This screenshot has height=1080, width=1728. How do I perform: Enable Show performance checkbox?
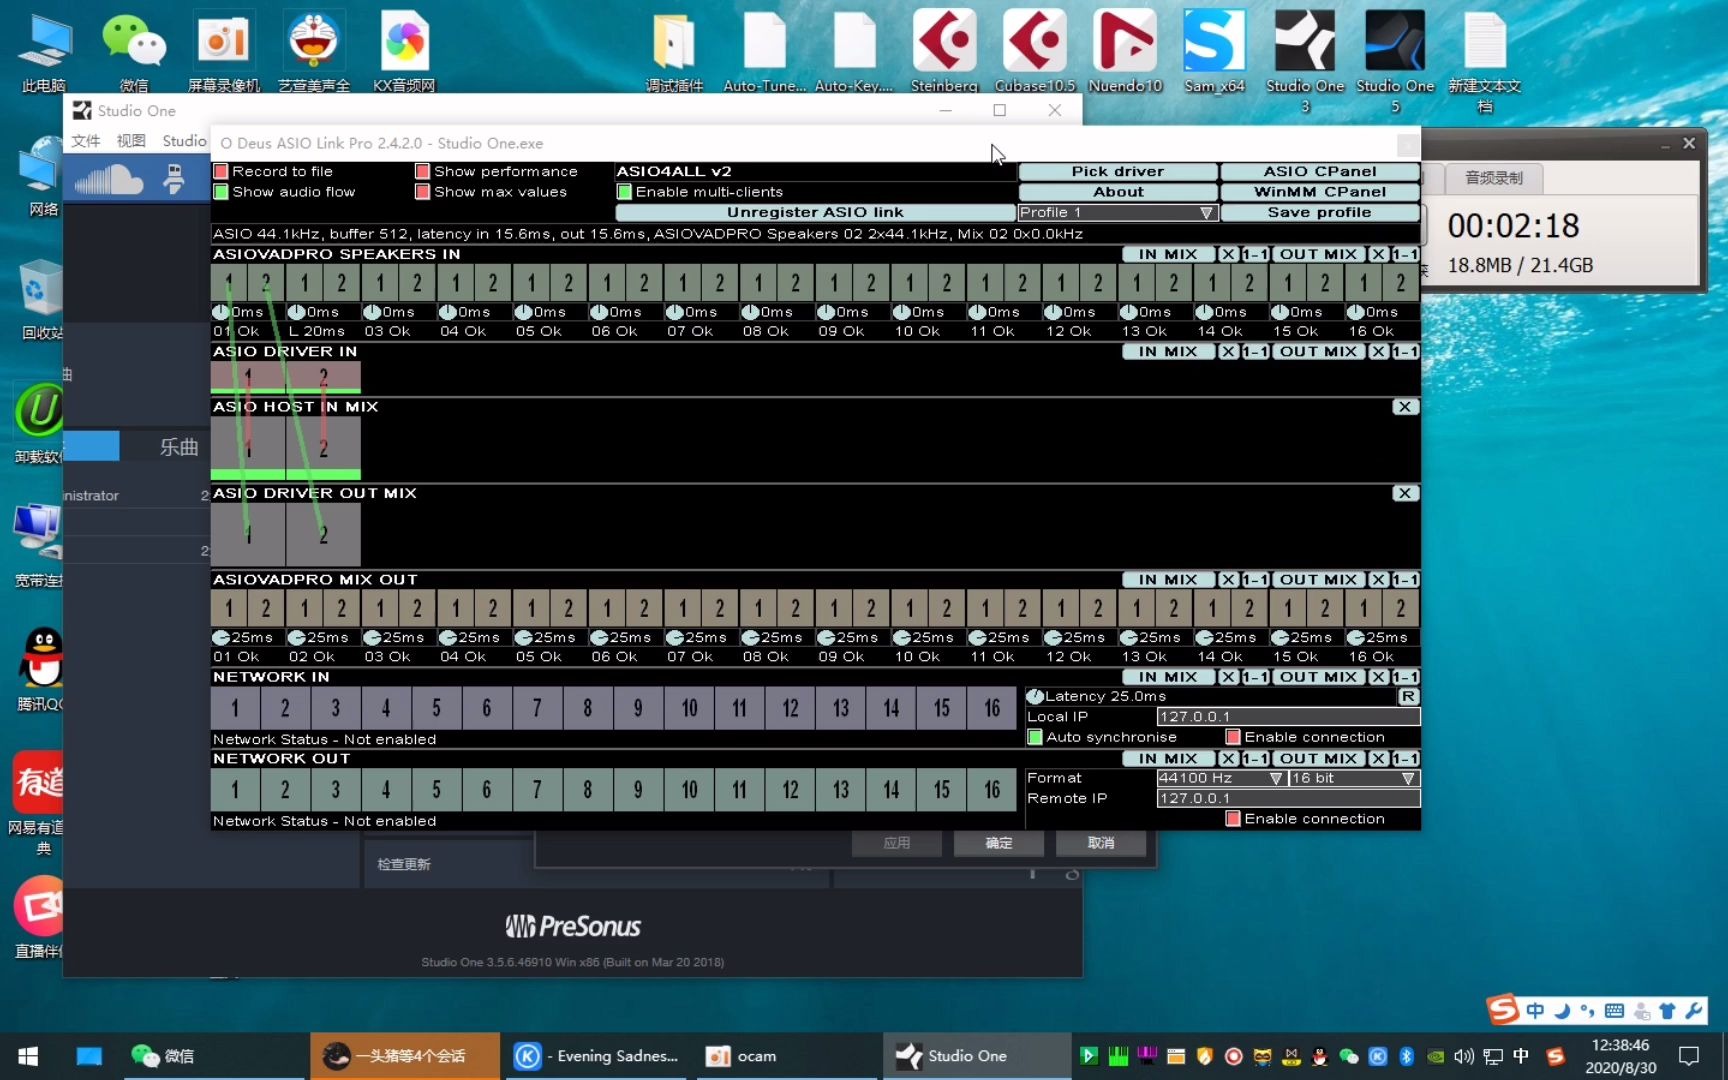click(423, 171)
